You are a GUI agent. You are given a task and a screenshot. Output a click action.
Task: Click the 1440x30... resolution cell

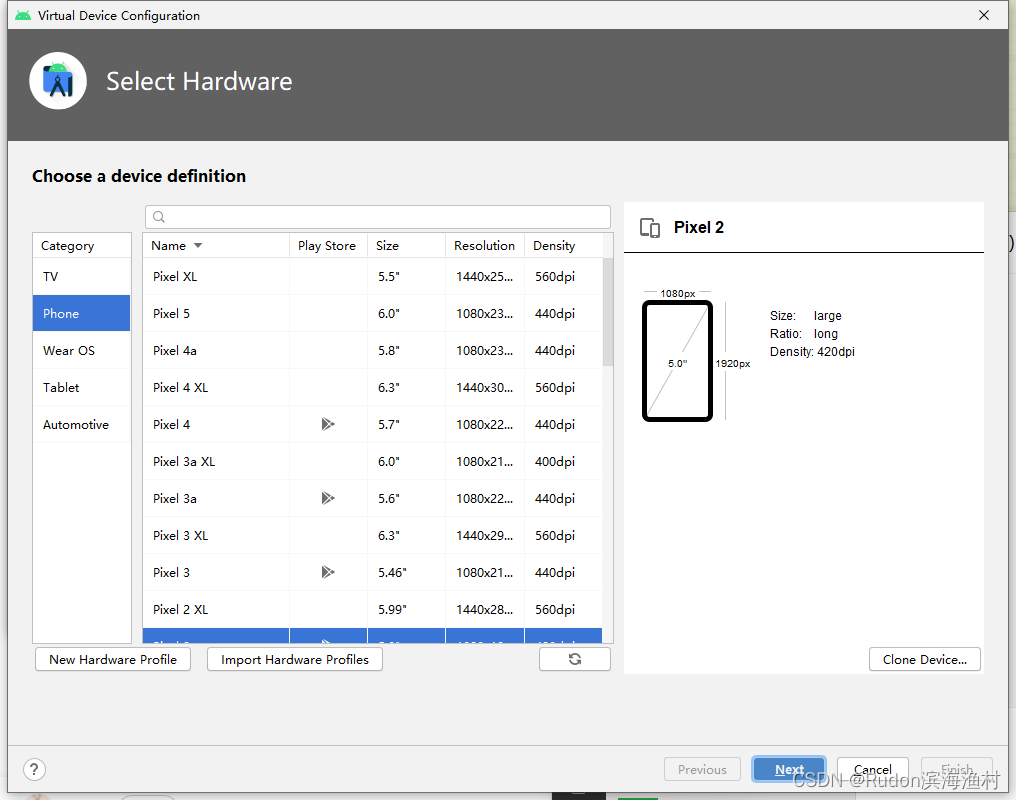[x=485, y=387]
